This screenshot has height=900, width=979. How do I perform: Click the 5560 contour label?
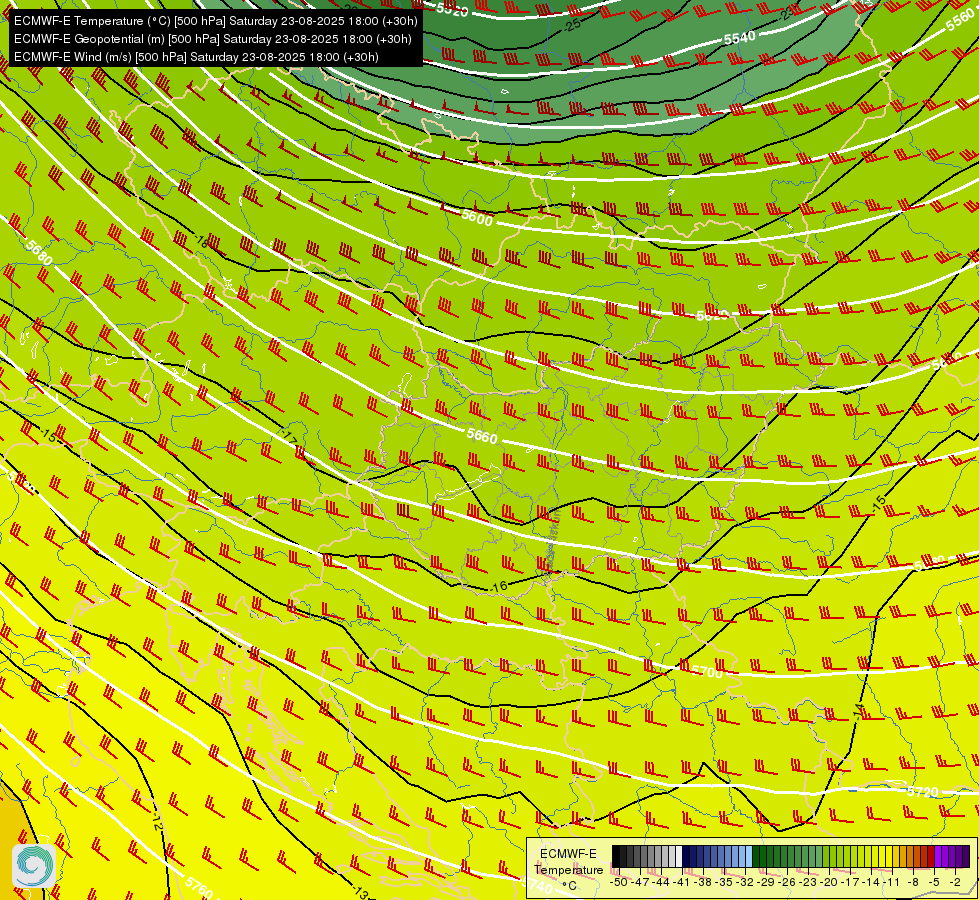[x=962, y=20]
